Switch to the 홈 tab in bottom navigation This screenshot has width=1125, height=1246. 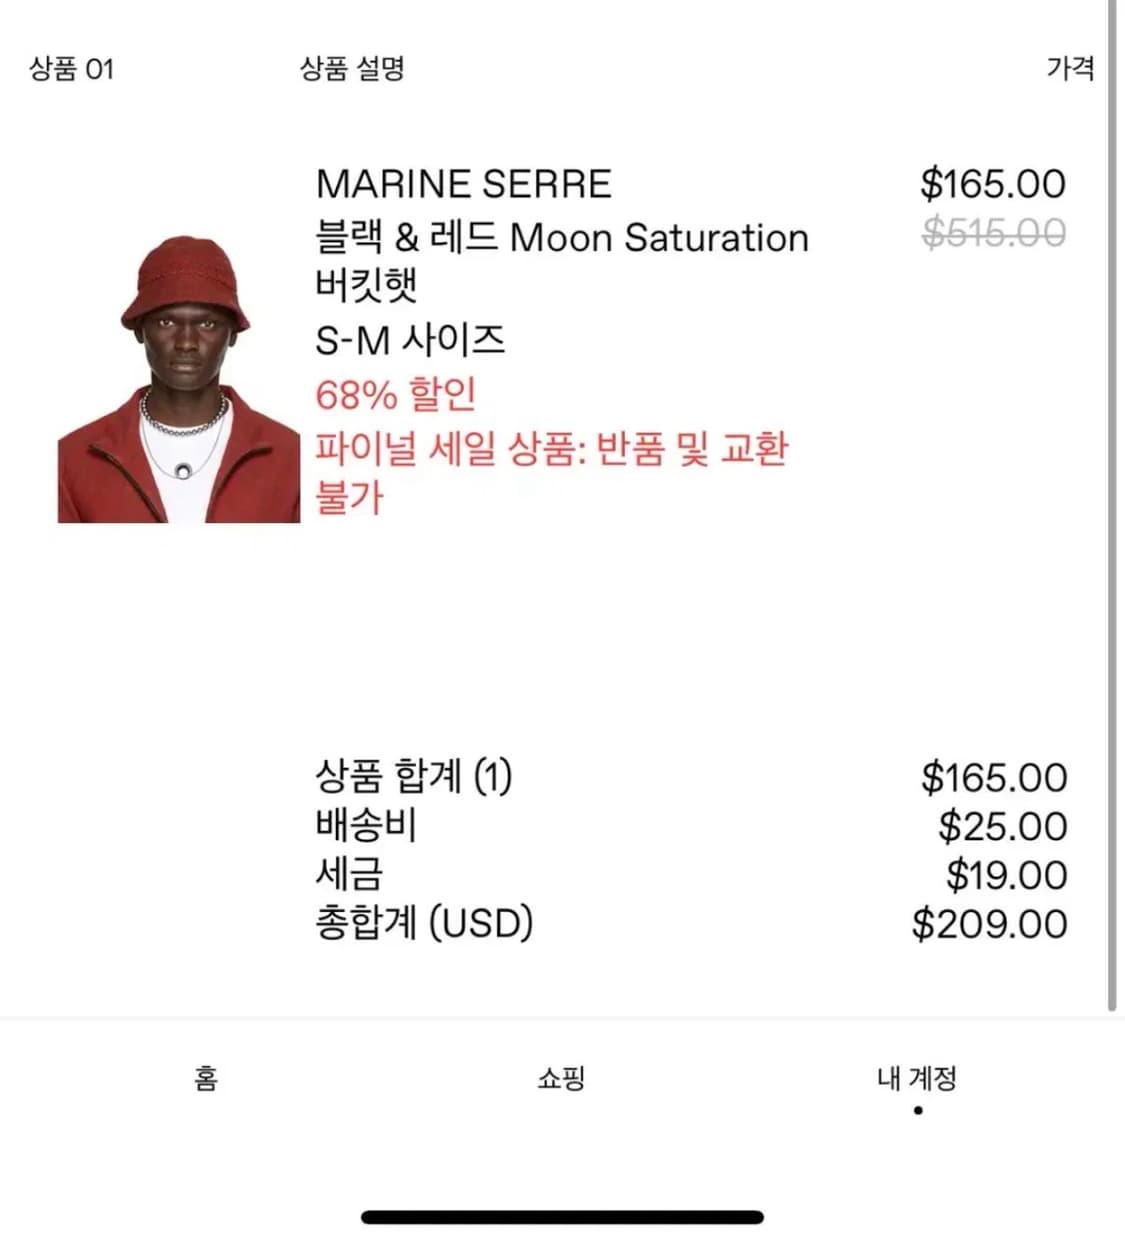(x=204, y=1077)
